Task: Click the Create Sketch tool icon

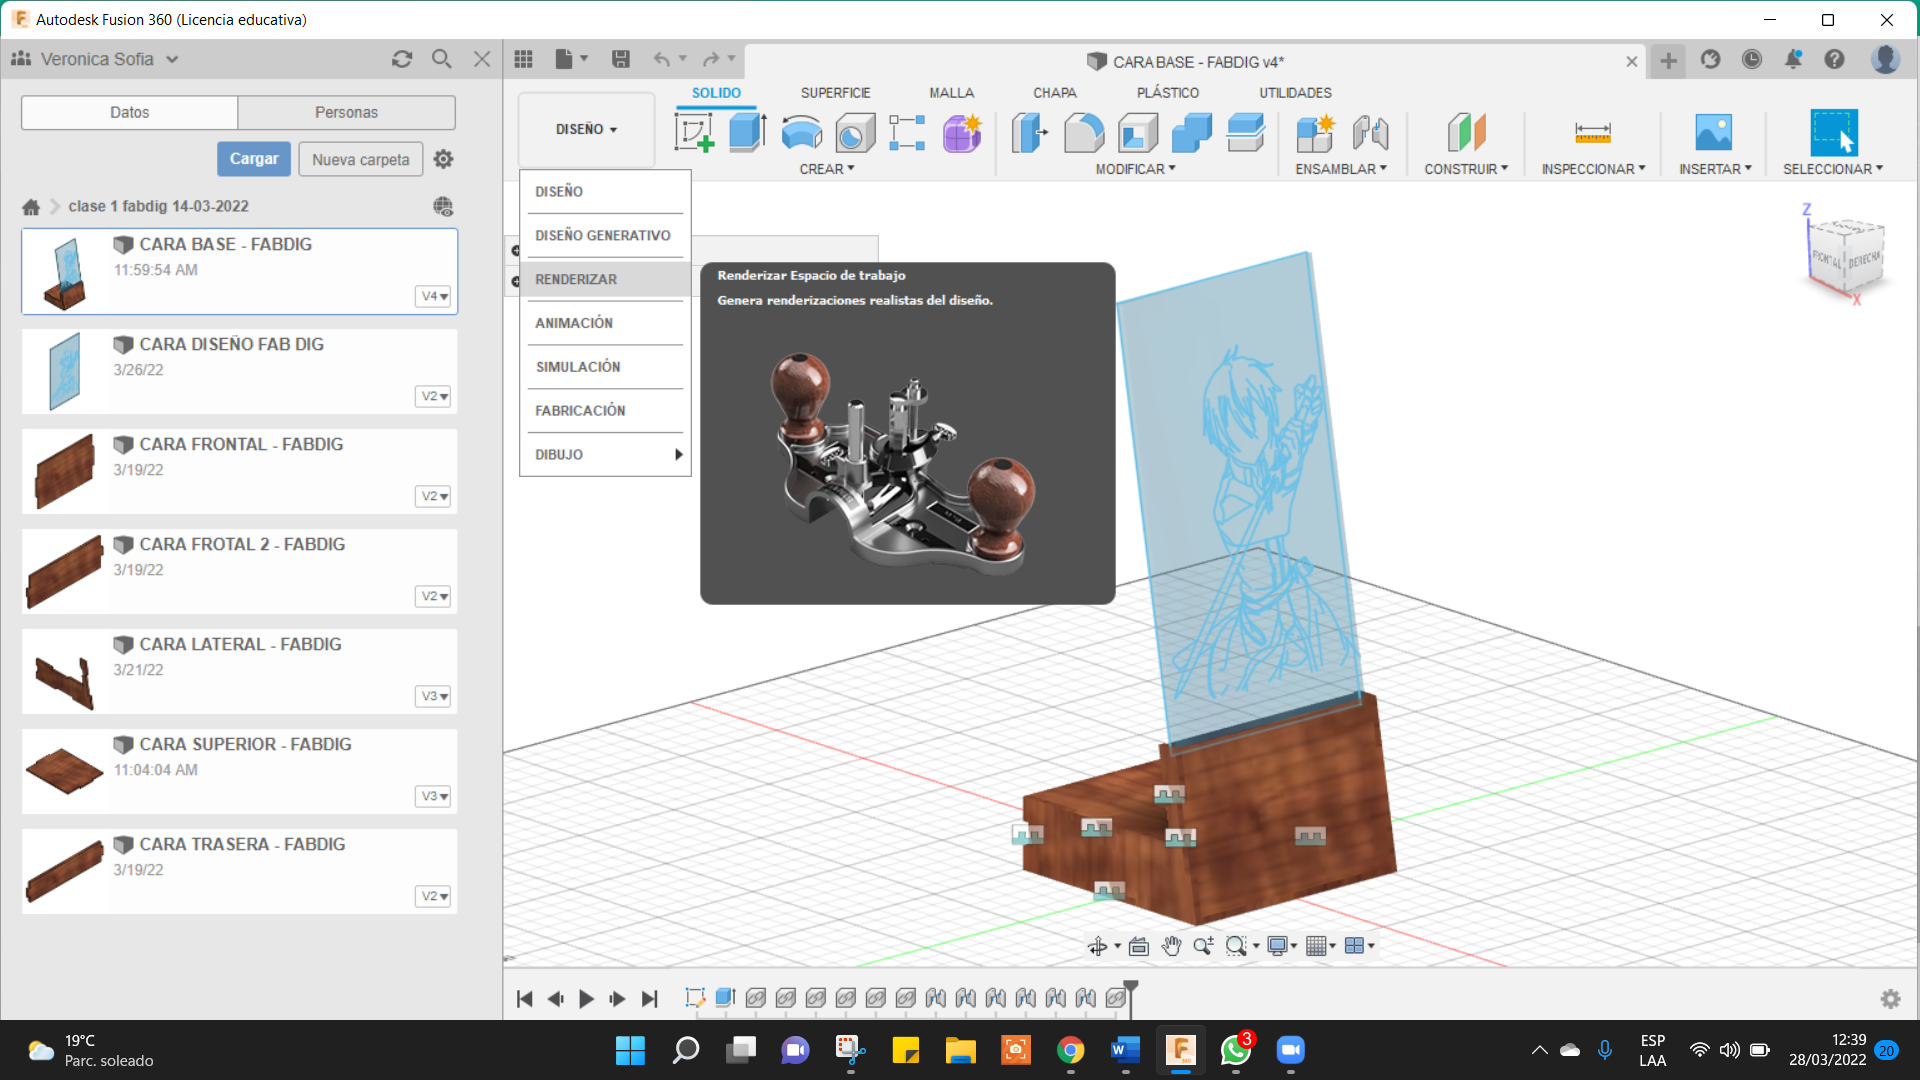Action: [x=694, y=132]
